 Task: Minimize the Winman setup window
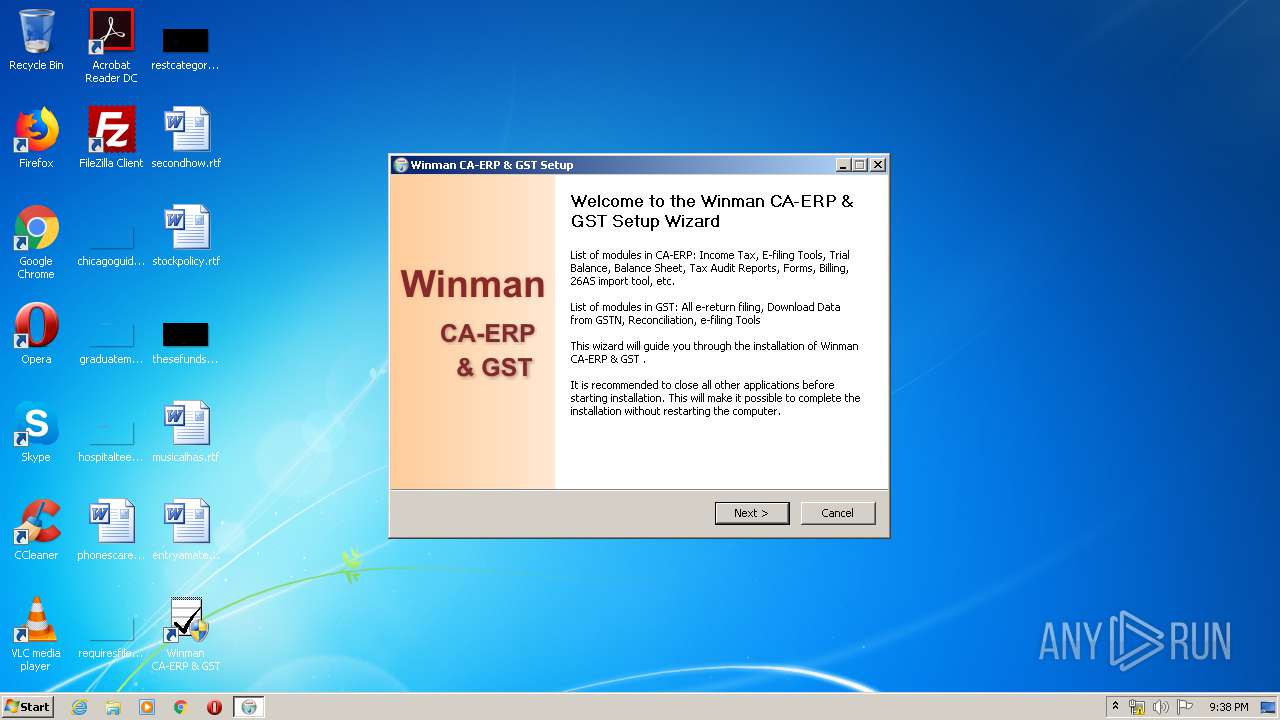click(843, 165)
